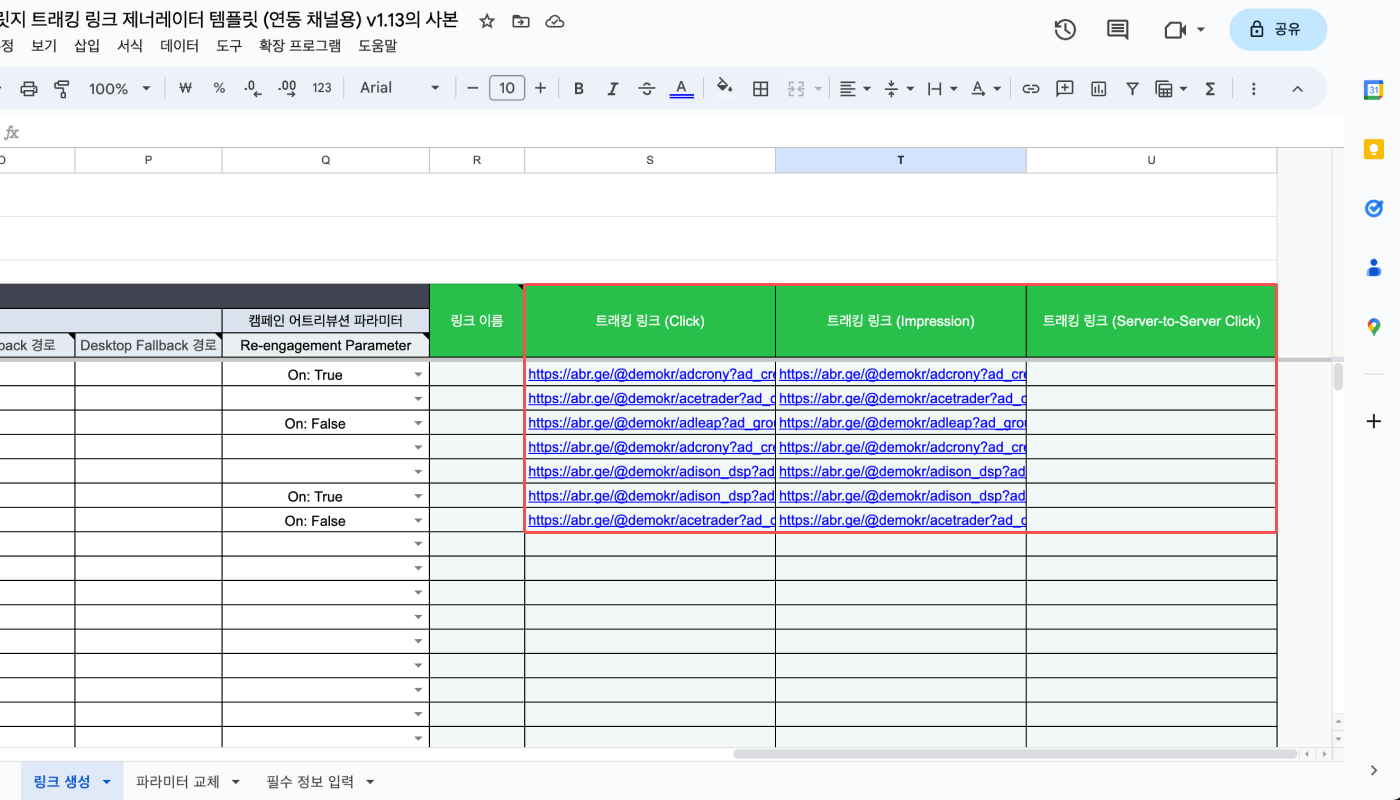1400x800 pixels.
Task: Open the fill color picker
Action: tap(725, 89)
